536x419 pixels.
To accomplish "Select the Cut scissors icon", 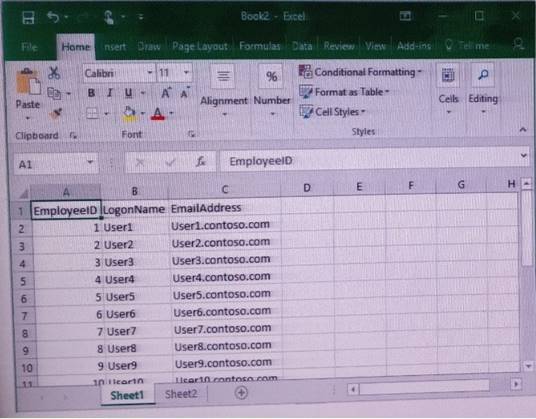I will pos(54,73).
